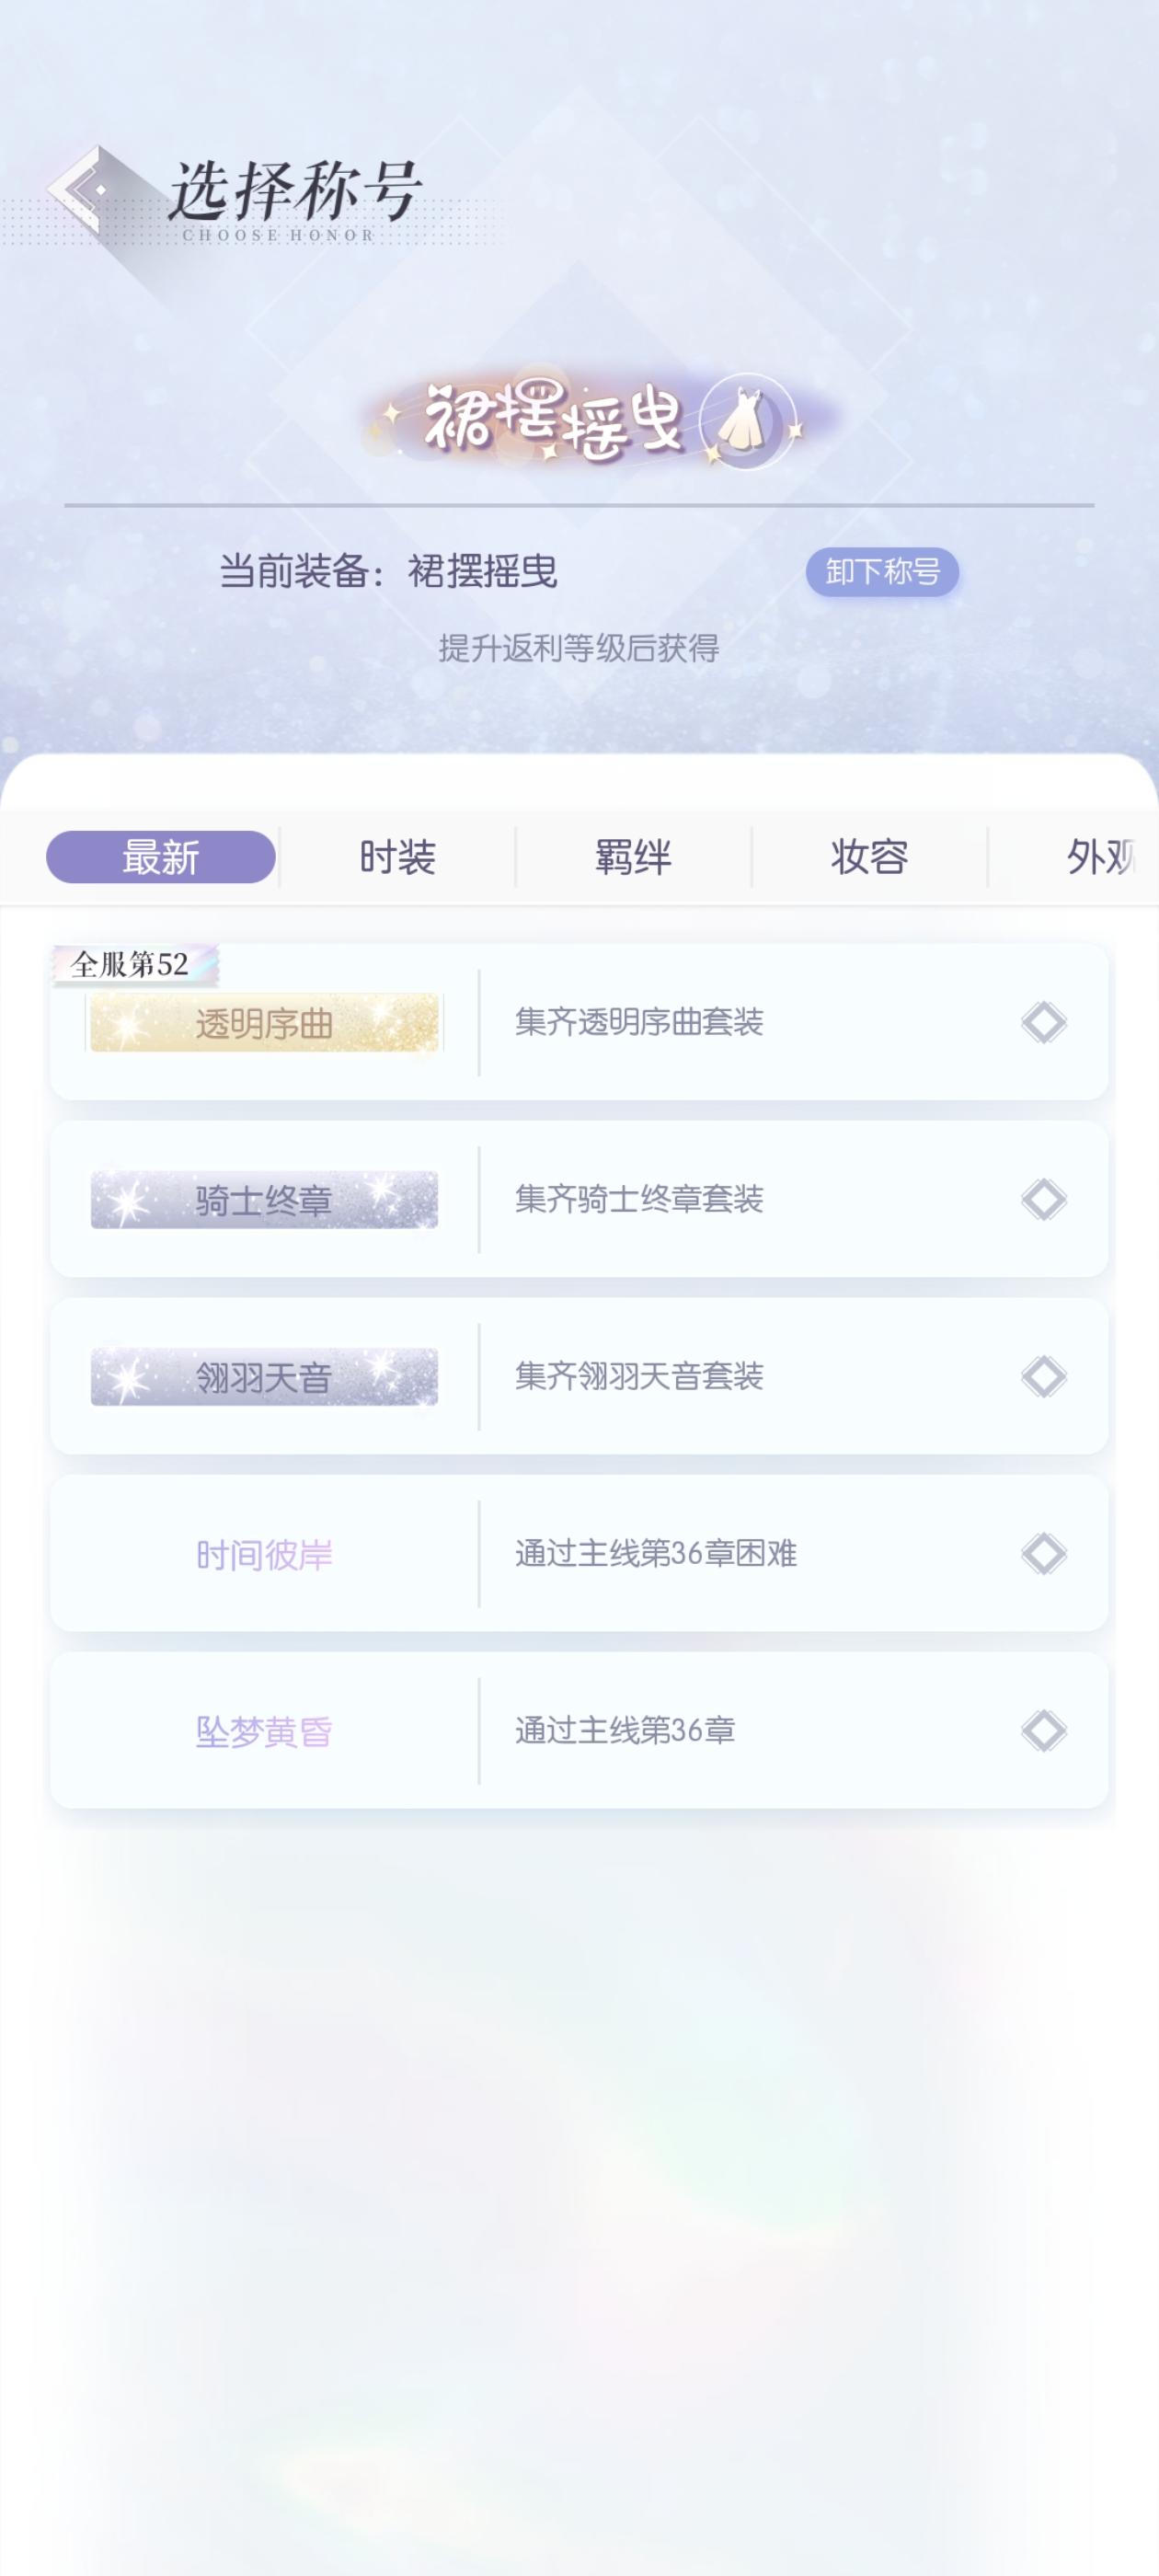Click the 坠梦黄昏 title text
Image resolution: width=1159 pixels, height=2576 pixels.
(x=264, y=1731)
